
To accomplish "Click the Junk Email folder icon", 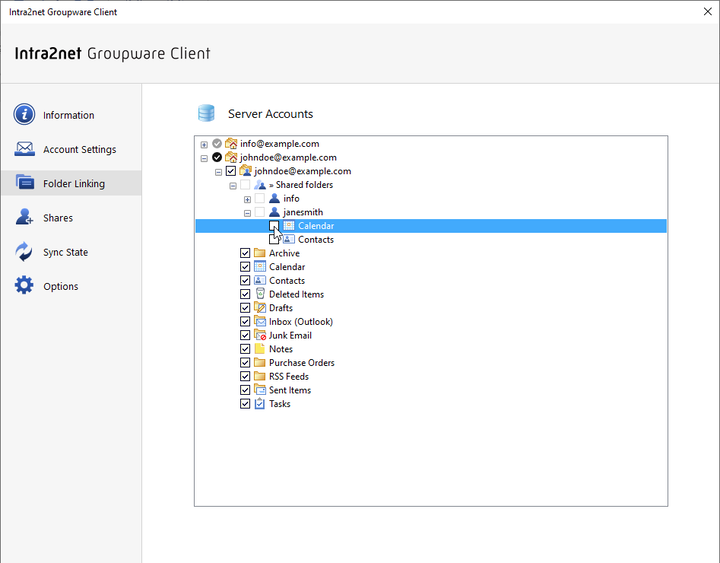I will [x=260, y=335].
